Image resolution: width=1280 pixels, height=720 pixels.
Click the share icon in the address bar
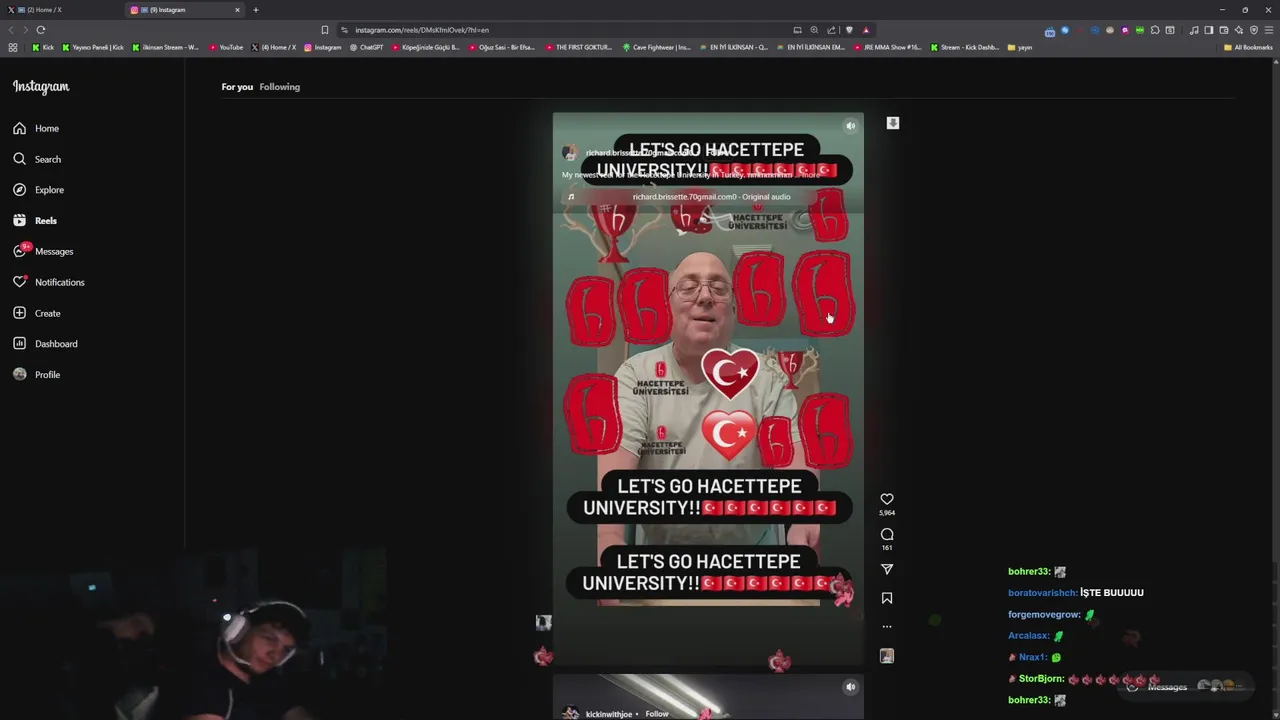[831, 30]
